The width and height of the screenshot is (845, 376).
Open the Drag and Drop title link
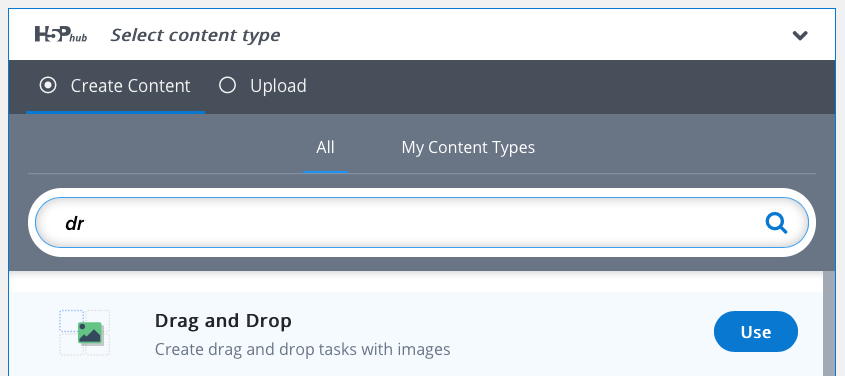223,321
